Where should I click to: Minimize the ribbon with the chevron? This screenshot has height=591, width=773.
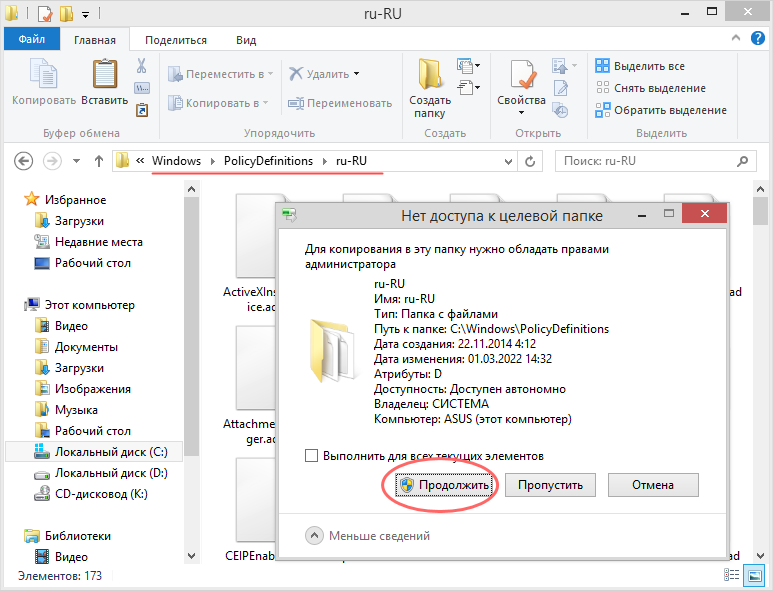tap(736, 37)
